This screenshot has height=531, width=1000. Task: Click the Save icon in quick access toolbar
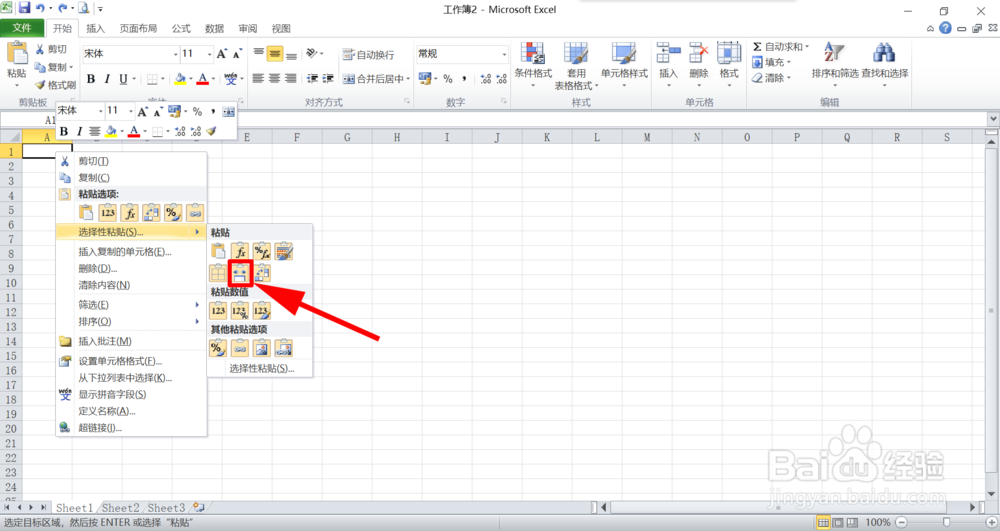coord(24,8)
